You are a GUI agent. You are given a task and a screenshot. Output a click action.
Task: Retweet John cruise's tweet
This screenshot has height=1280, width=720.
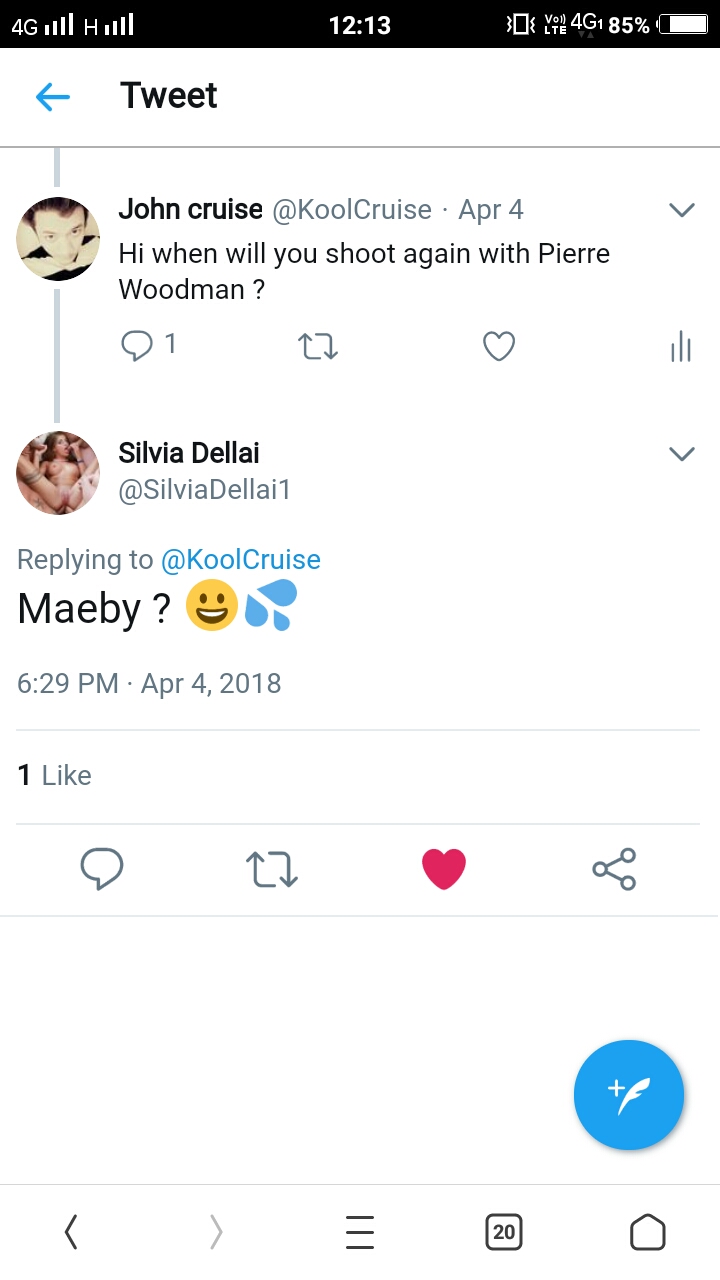click(x=318, y=347)
